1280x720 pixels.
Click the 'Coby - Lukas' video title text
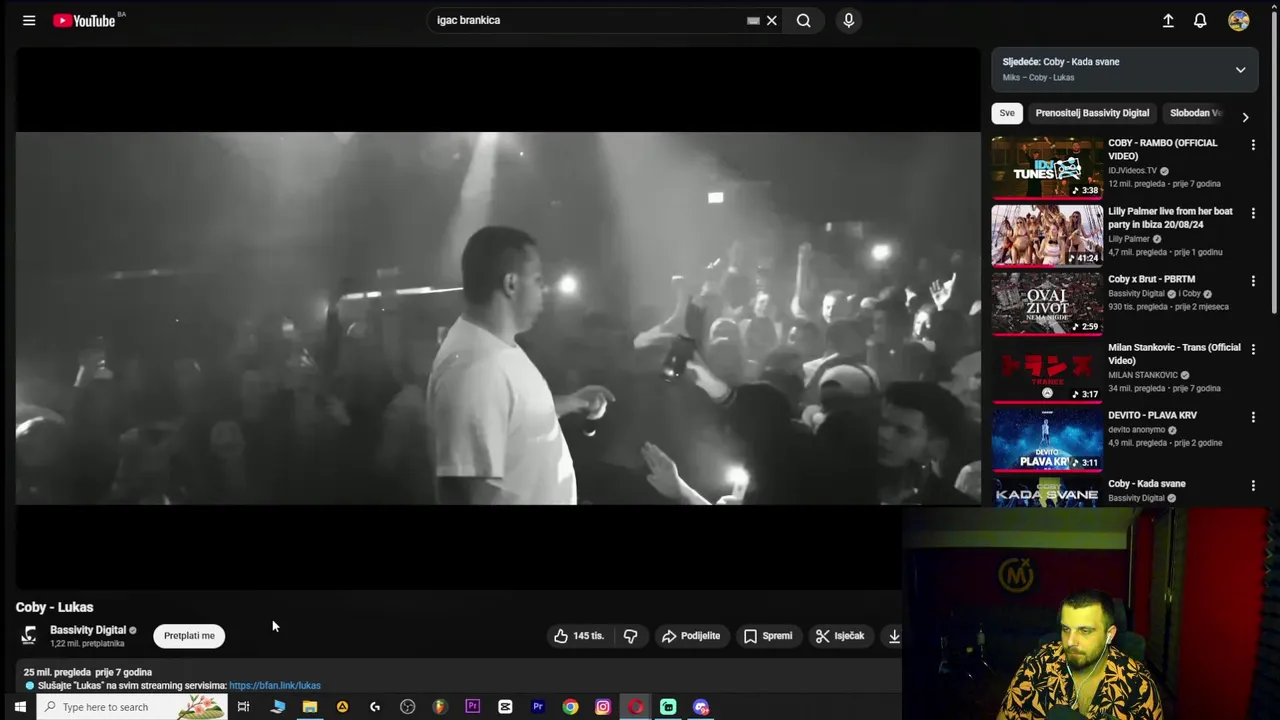point(54,607)
